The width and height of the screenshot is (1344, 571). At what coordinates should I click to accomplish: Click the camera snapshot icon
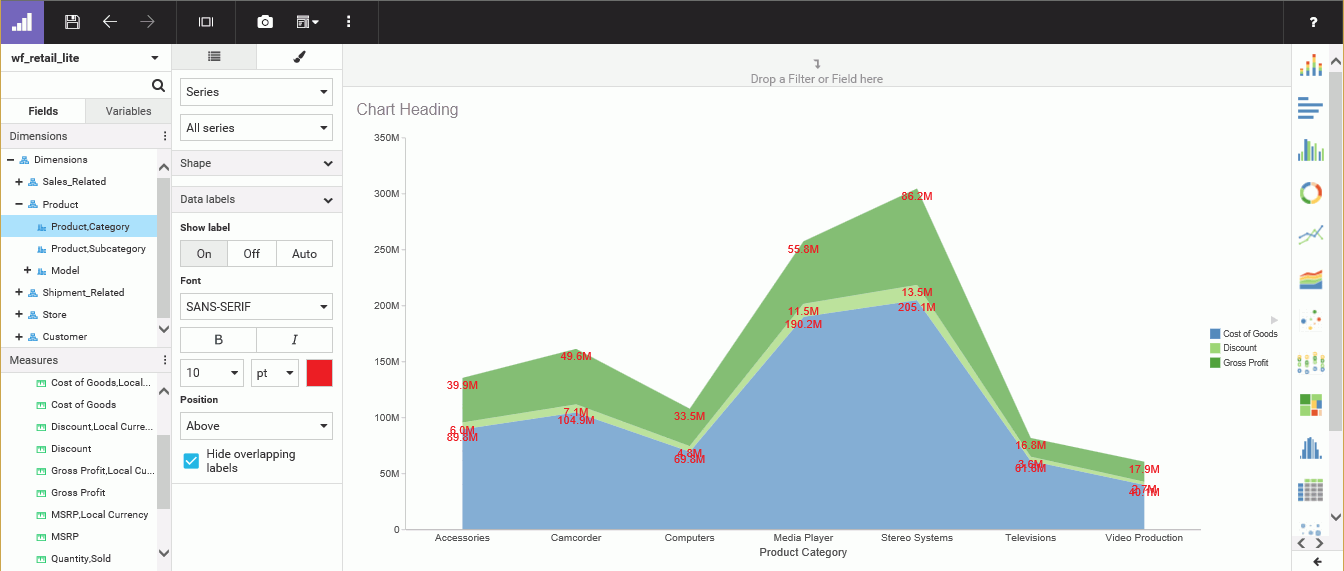[265, 21]
